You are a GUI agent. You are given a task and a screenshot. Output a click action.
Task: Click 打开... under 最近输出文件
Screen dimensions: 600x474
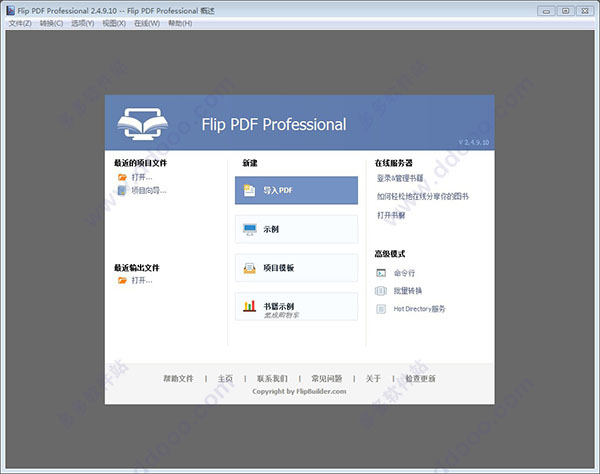(x=142, y=280)
